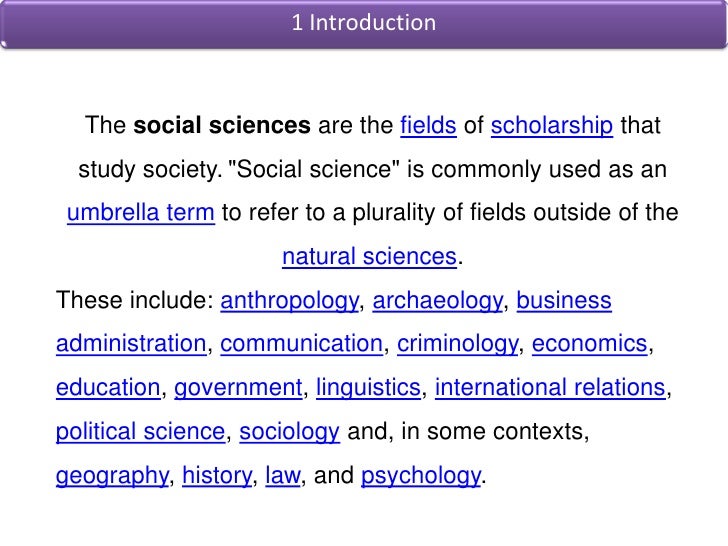The image size is (728, 546).
Task: Click the communication link
Action: (x=302, y=345)
